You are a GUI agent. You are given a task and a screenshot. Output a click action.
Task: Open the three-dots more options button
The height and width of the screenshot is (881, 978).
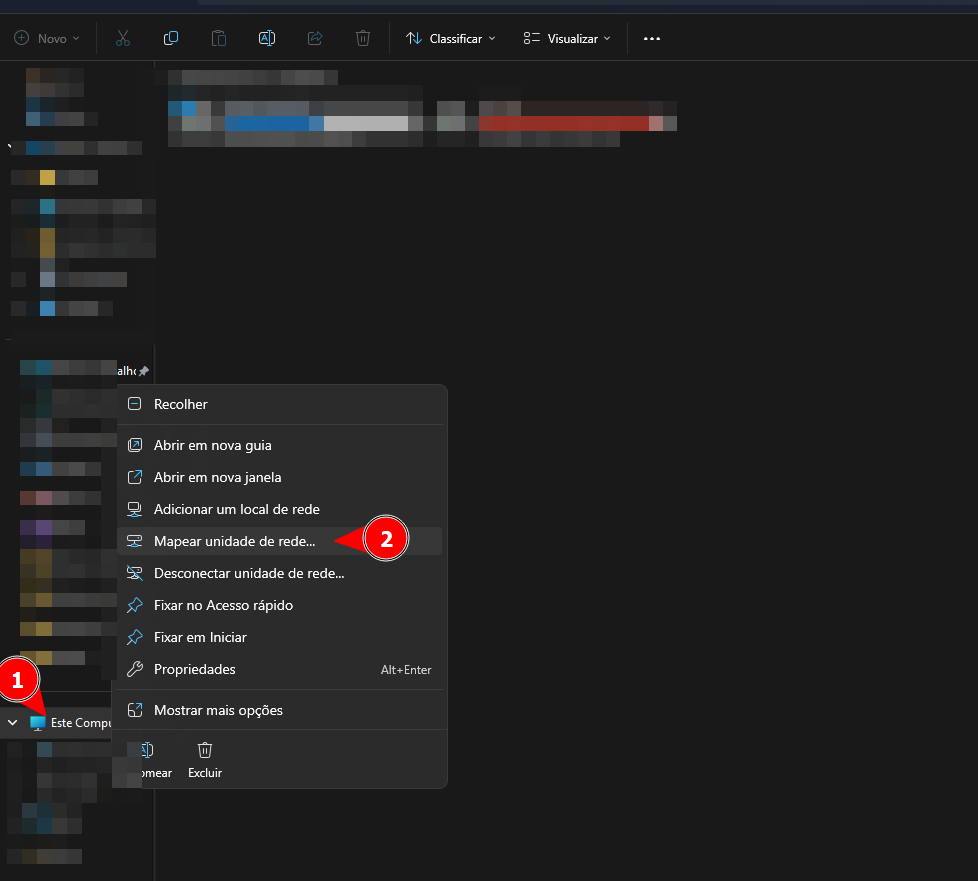(652, 38)
